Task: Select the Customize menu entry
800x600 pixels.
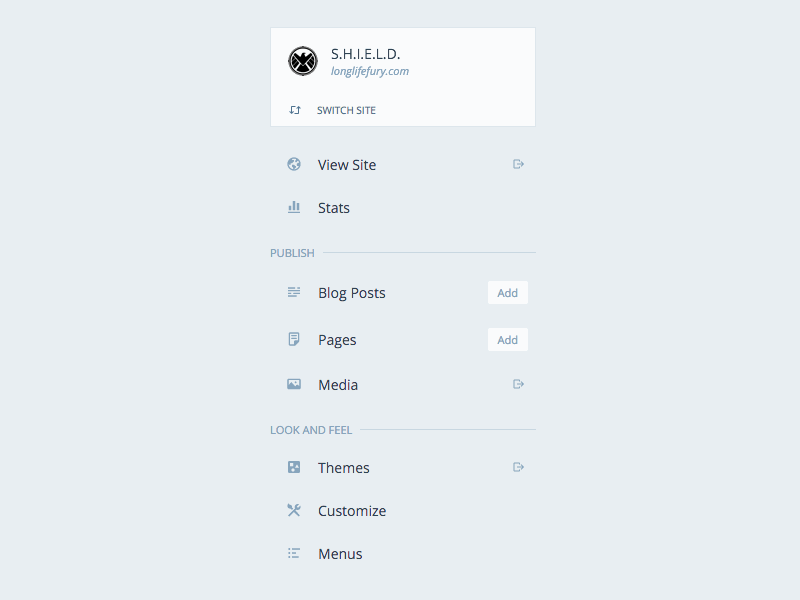Action: click(351, 510)
